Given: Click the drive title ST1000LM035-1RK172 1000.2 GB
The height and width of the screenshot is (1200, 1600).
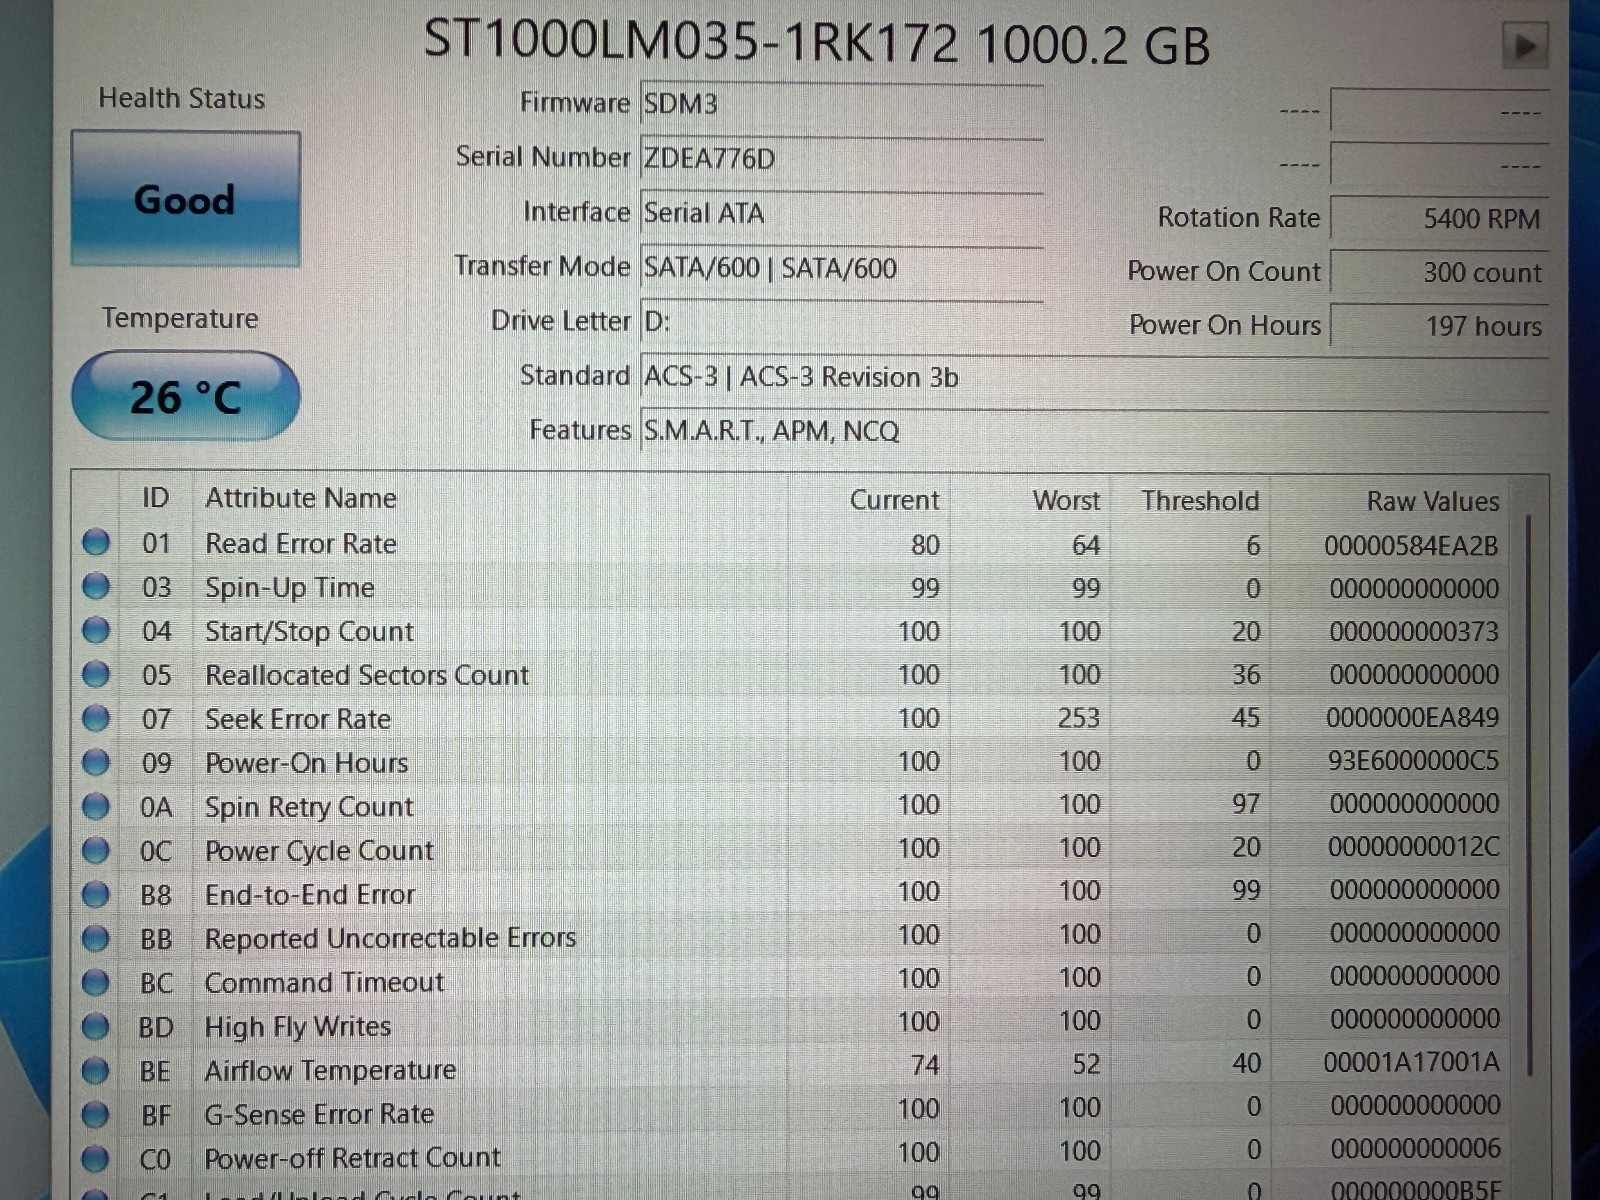Looking at the screenshot, I should [817, 43].
